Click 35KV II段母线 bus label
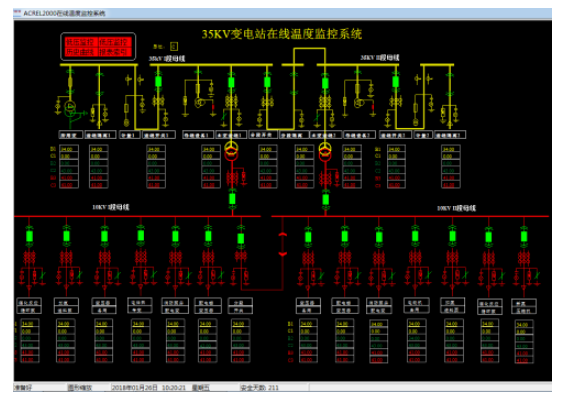The image size is (565, 403). (380, 58)
